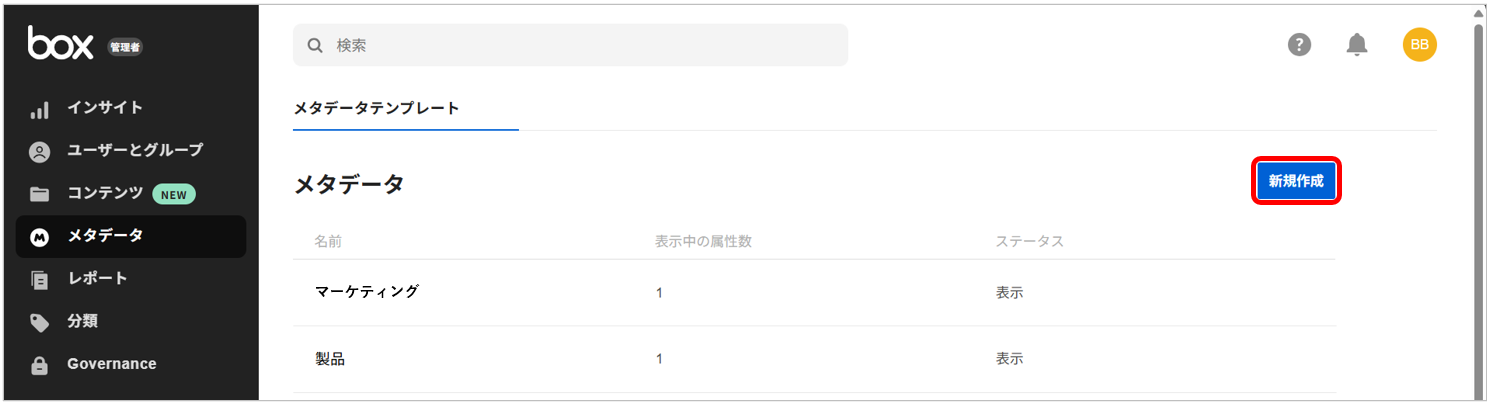The image size is (1487, 403).
Task: Click the Governance lock icon
Action: [39, 365]
